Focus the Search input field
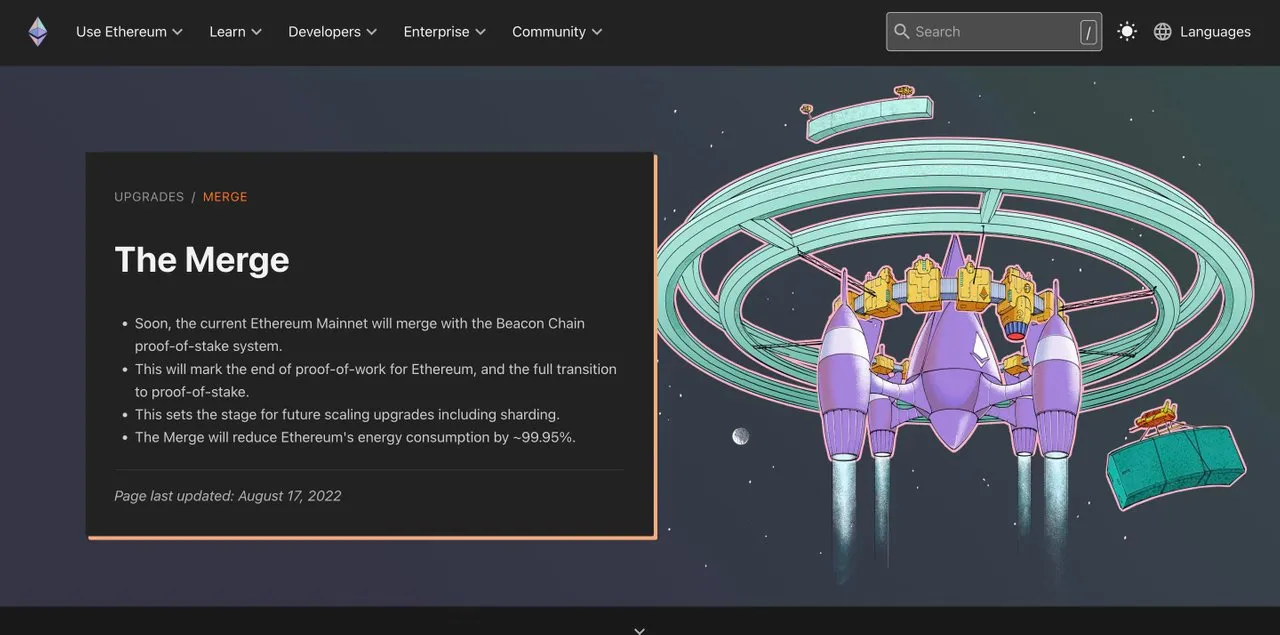Image resolution: width=1280 pixels, height=635 pixels. 994,32
